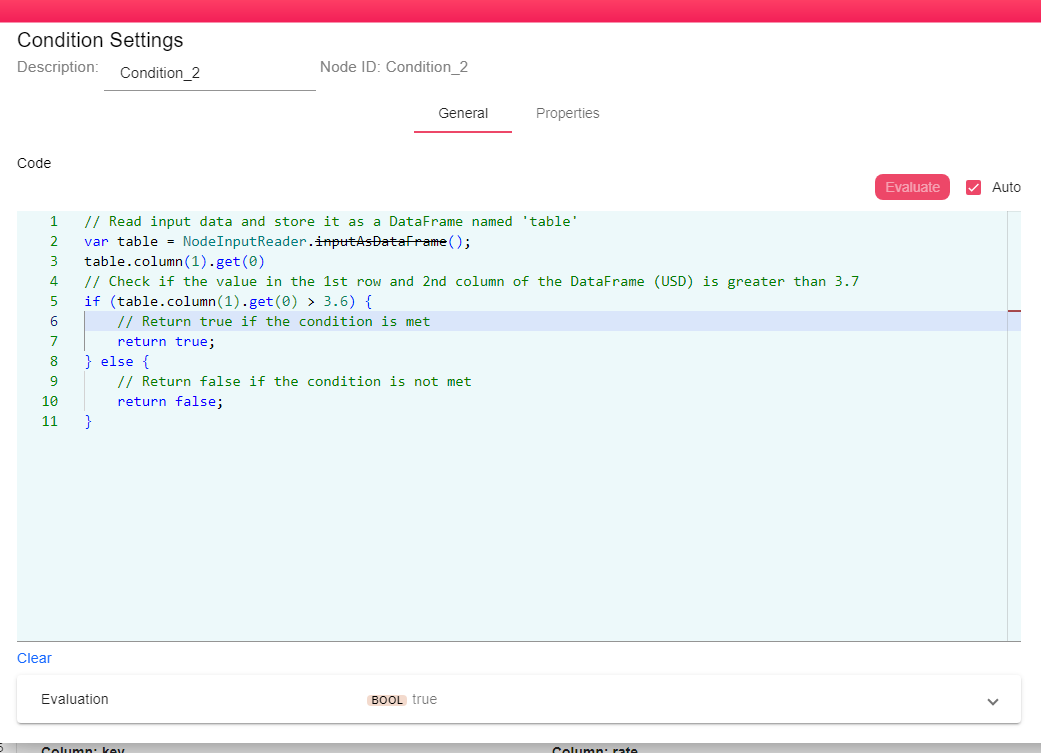Place cursor on the 'else' keyword
This screenshot has width=1041, height=753.
(117, 361)
